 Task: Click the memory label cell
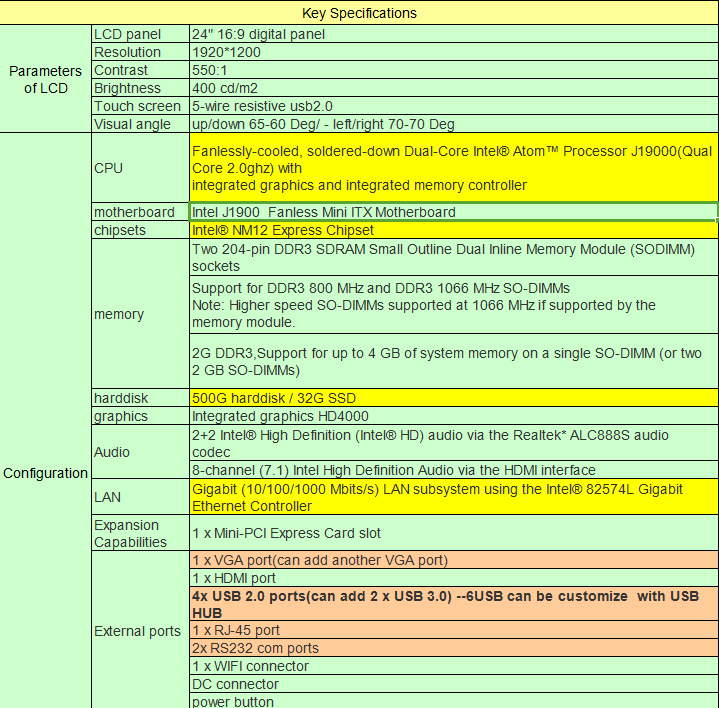click(x=140, y=314)
